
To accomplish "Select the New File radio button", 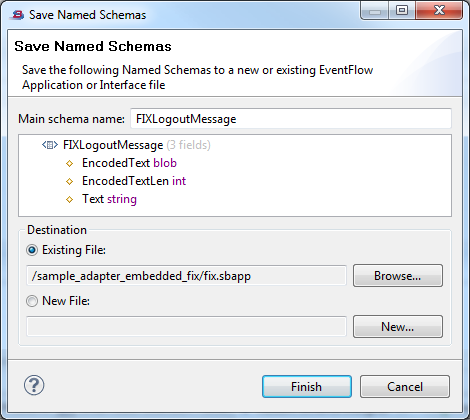I will 32,301.
